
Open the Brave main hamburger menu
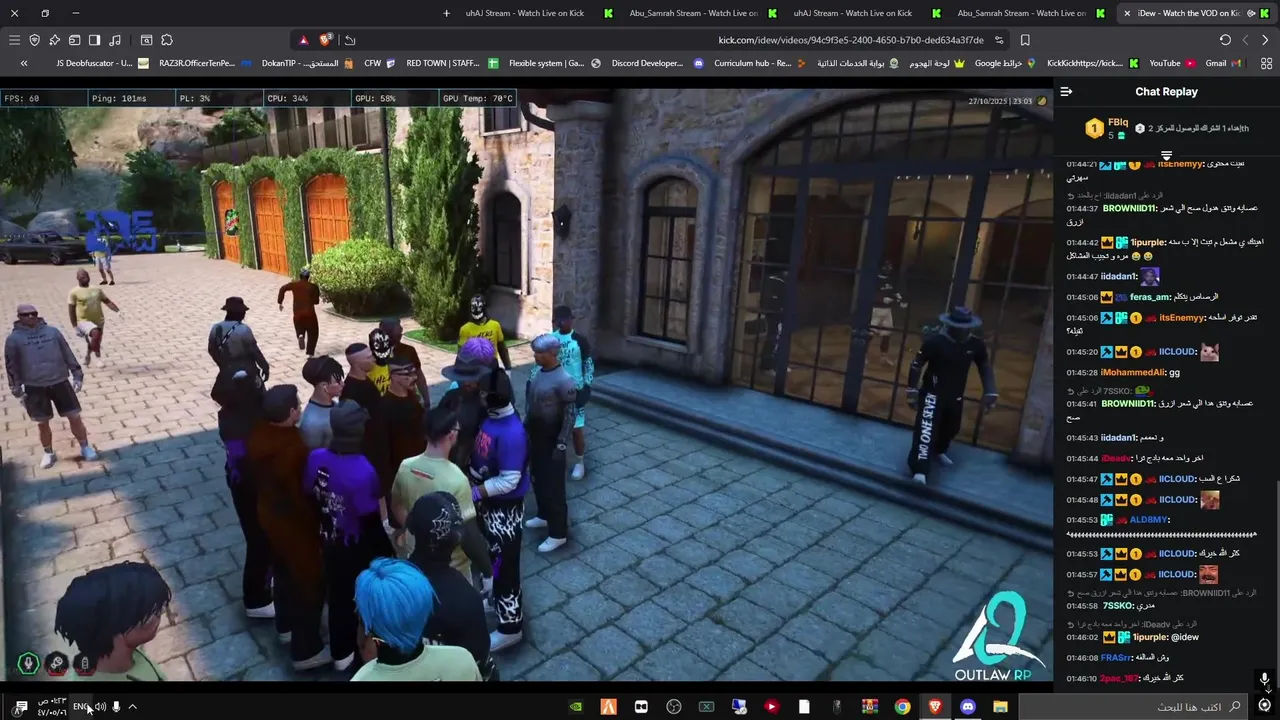coord(14,40)
